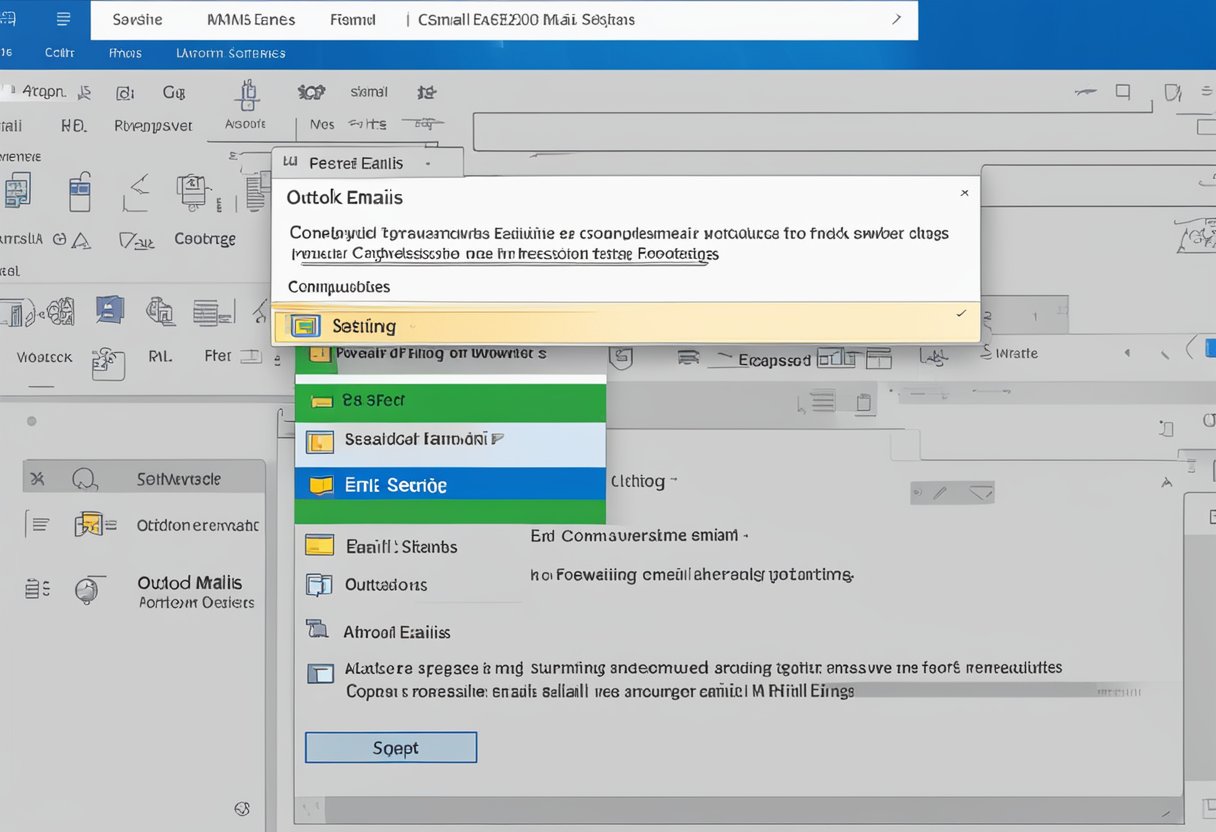Tick the checkbox beside Alatısere message text
1216x832 pixels.
(320, 673)
